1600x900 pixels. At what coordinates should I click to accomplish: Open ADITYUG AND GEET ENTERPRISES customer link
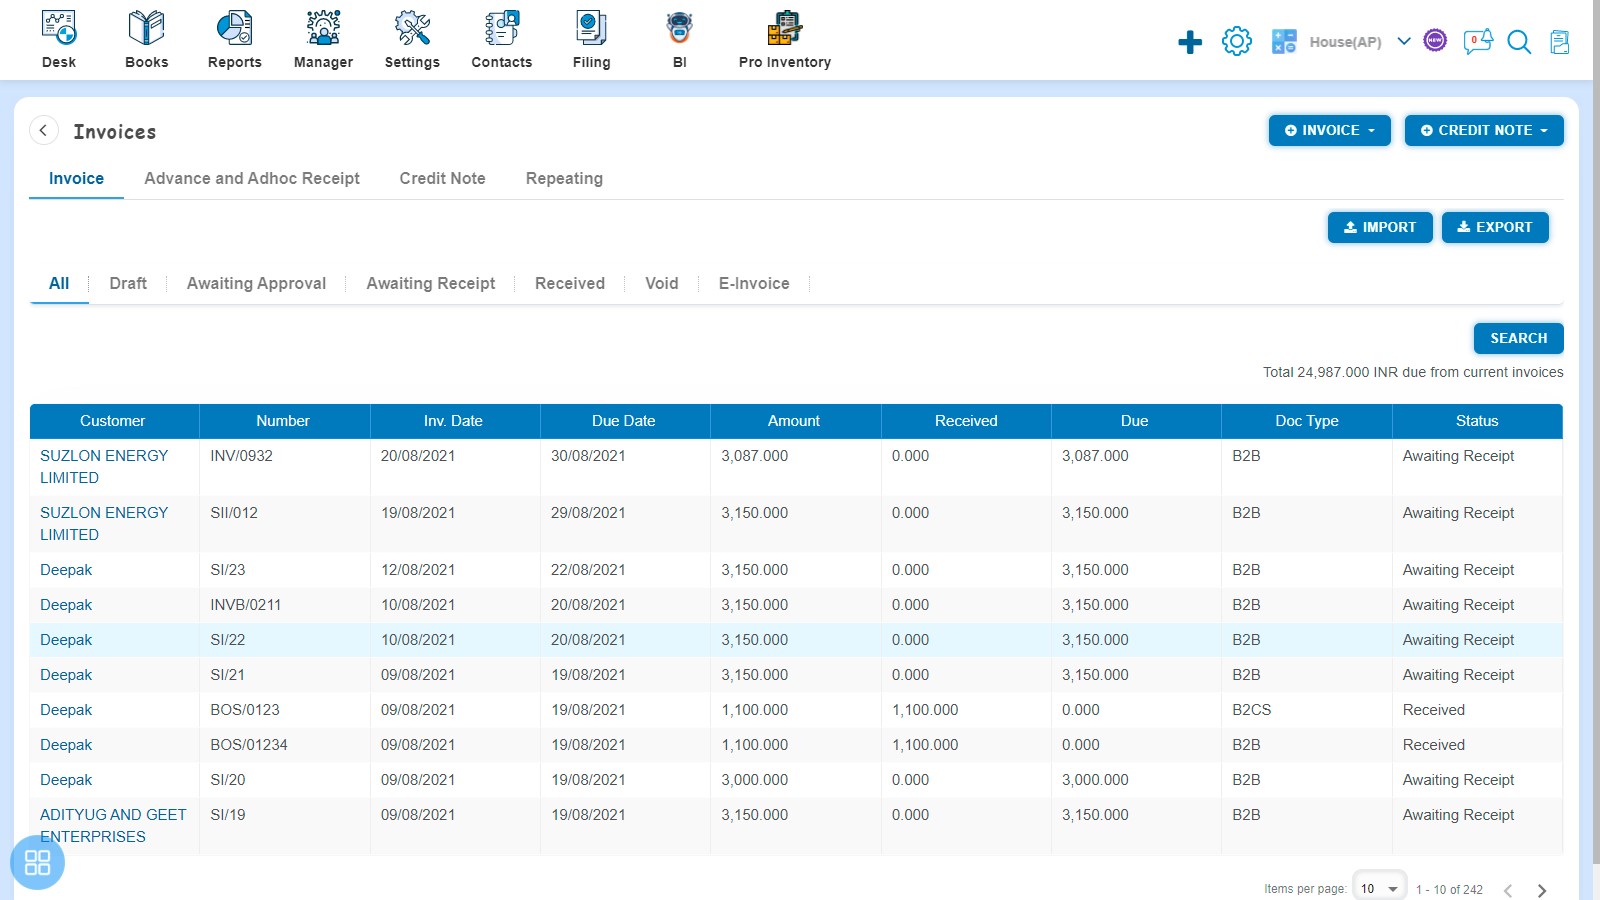[113, 825]
